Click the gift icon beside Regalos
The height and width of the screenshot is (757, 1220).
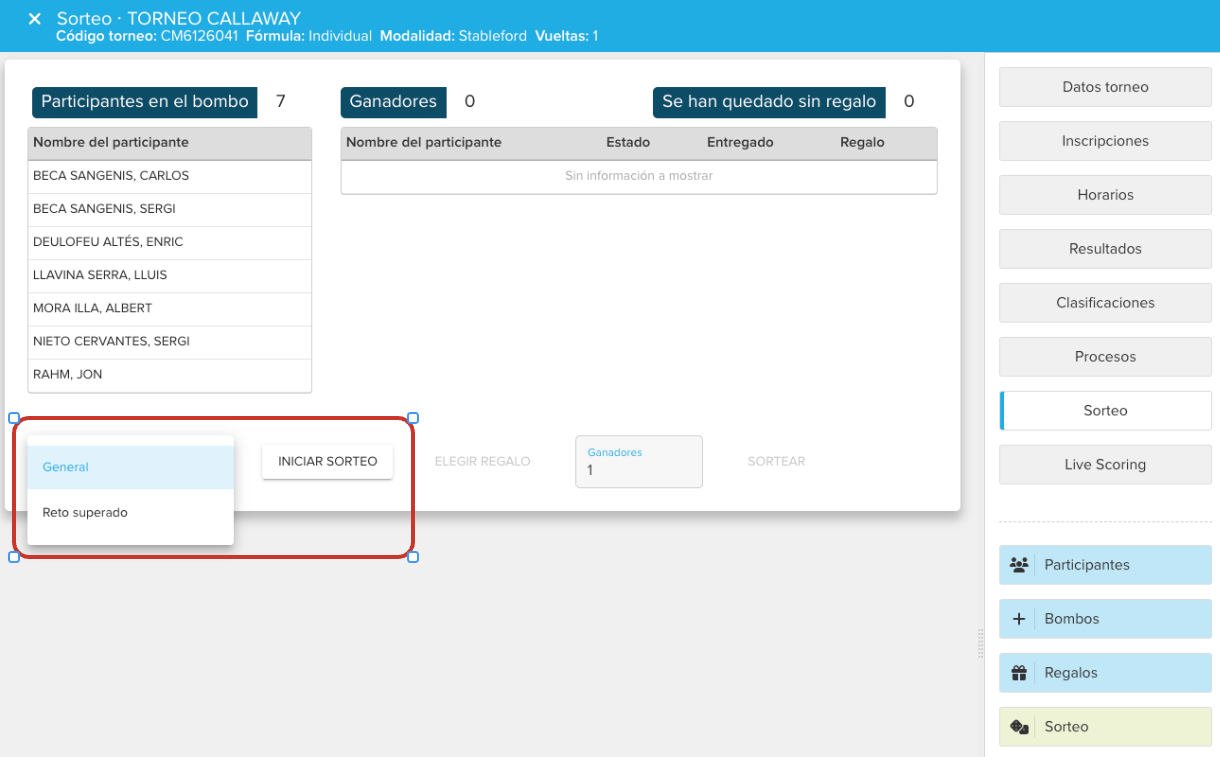pyautogui.click(x=1019, y=673)
